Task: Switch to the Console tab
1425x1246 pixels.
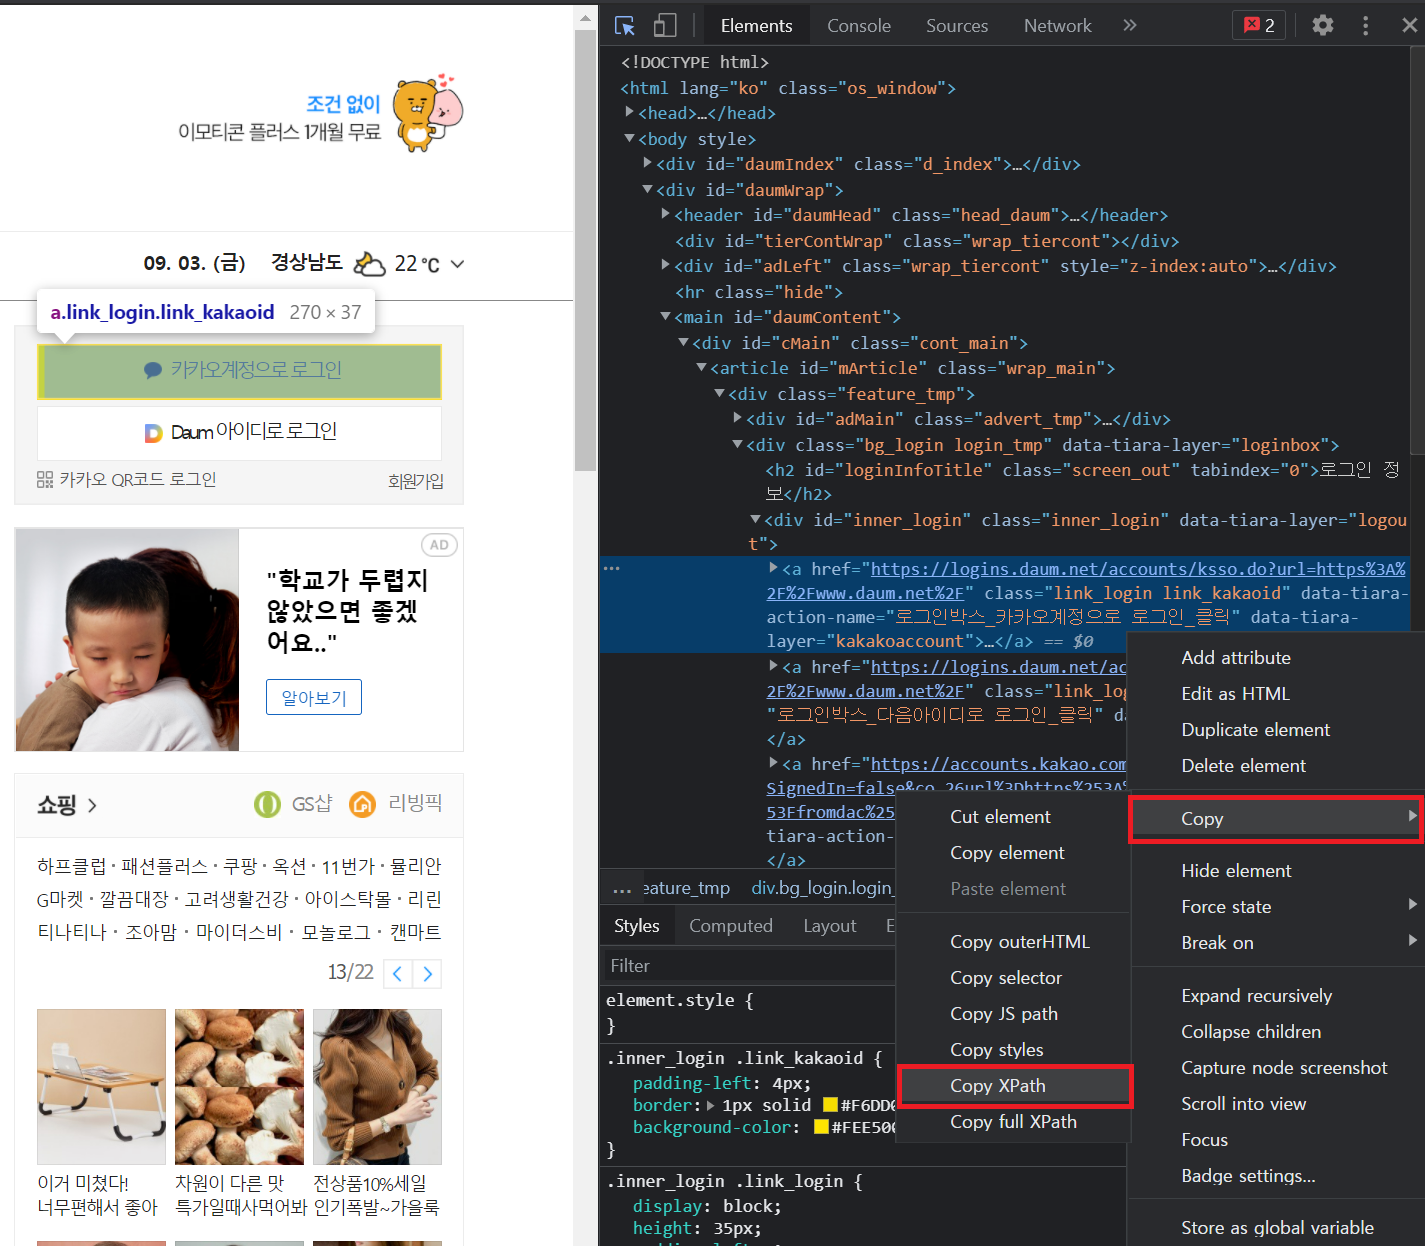Action: (858, 25)
